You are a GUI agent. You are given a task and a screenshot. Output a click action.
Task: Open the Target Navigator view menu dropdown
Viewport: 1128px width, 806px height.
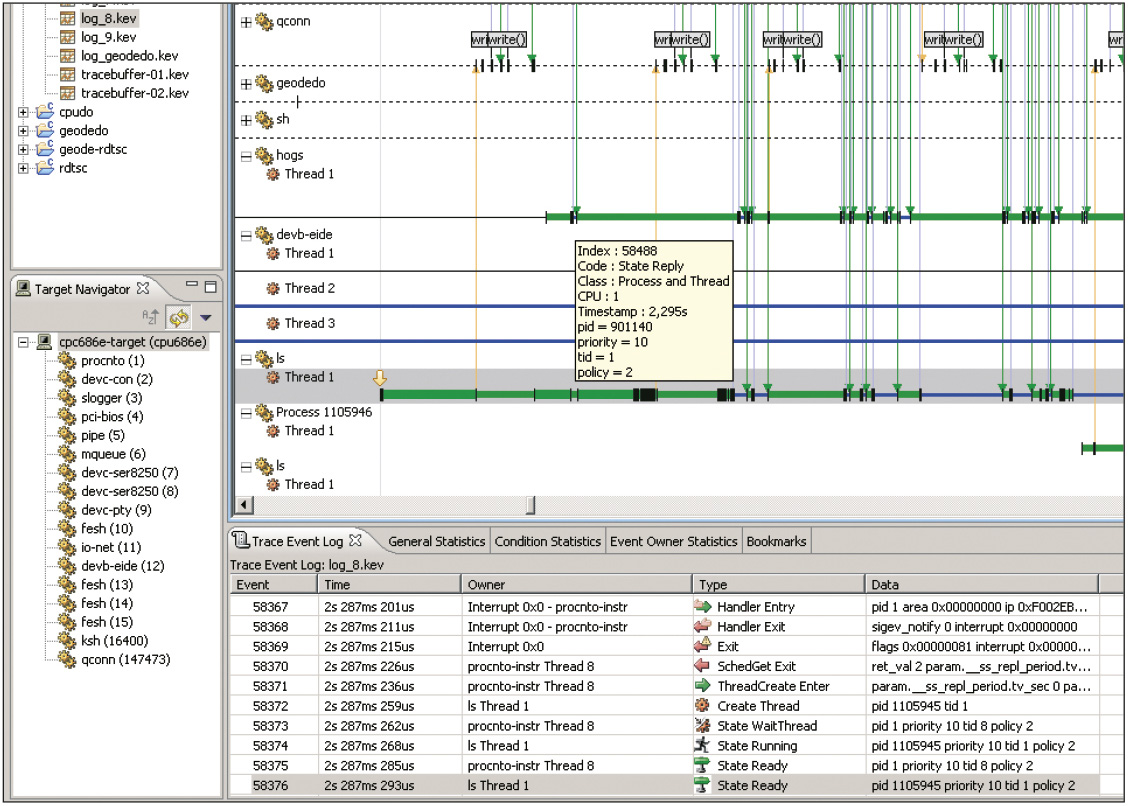(x=206, y=318)
